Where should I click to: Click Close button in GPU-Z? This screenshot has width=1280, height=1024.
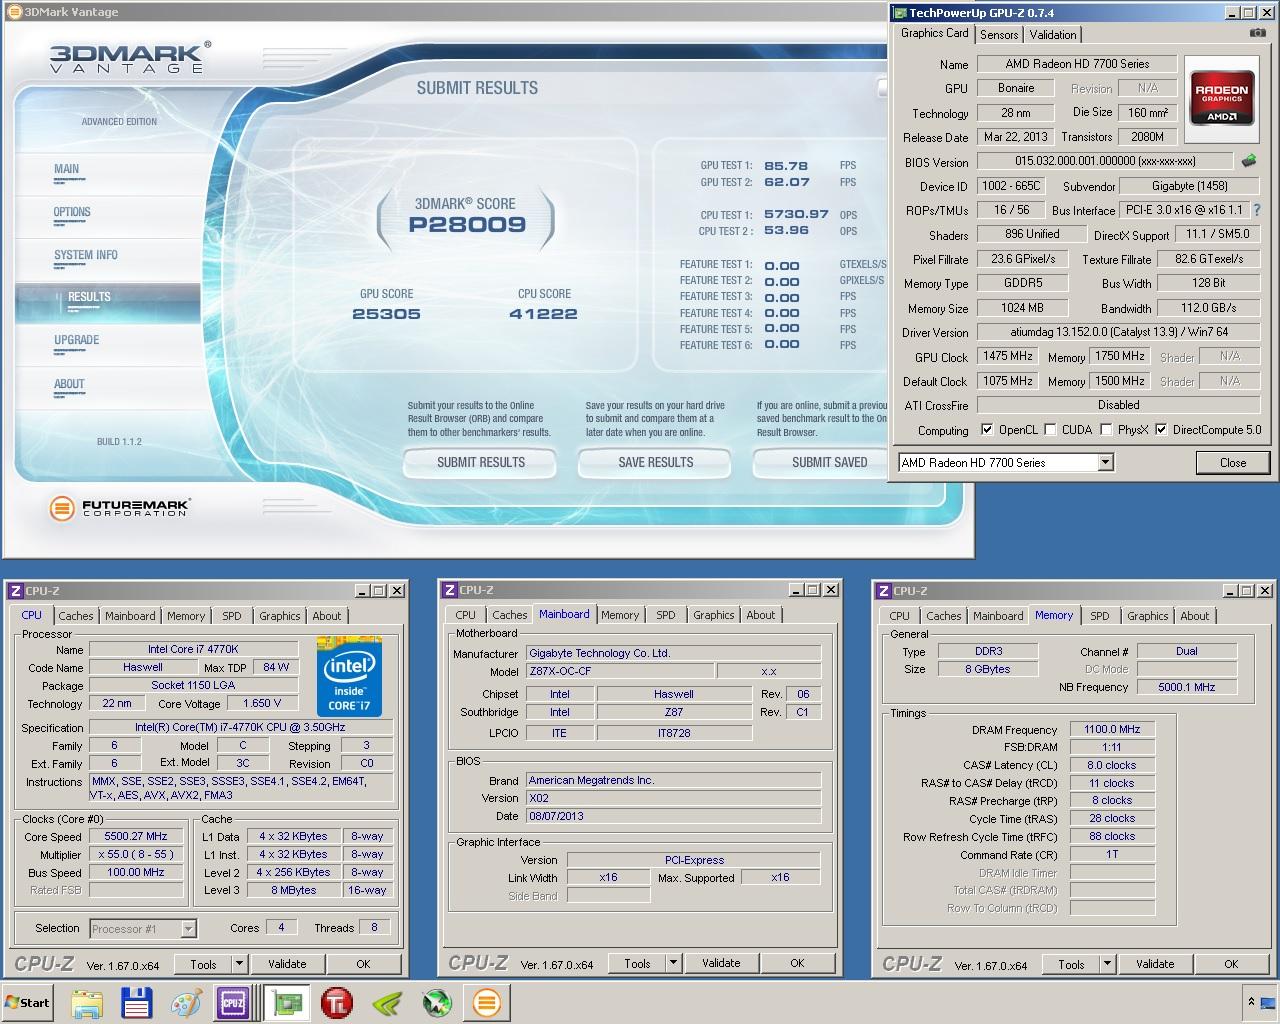click(1233, 462)
